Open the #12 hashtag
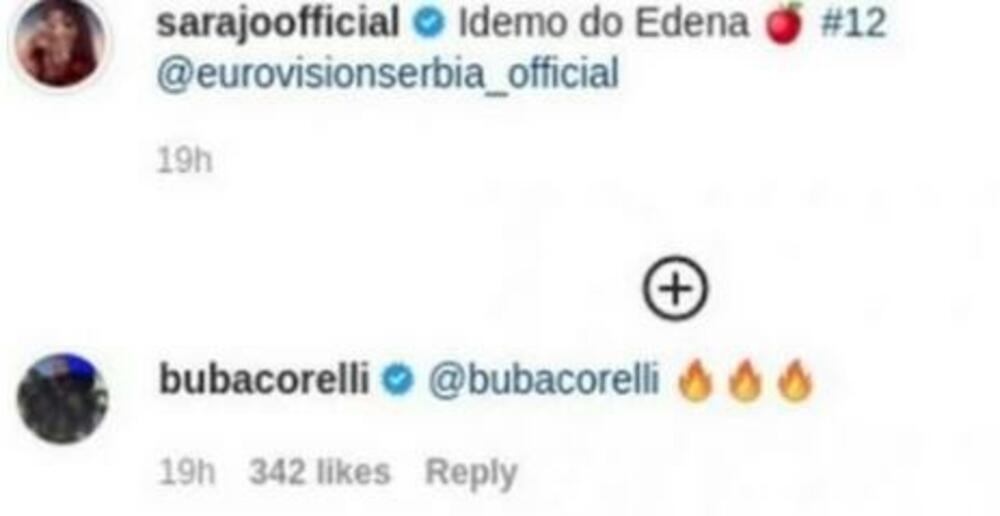Viewport: 1000px width, 516px height. (853, 24)
